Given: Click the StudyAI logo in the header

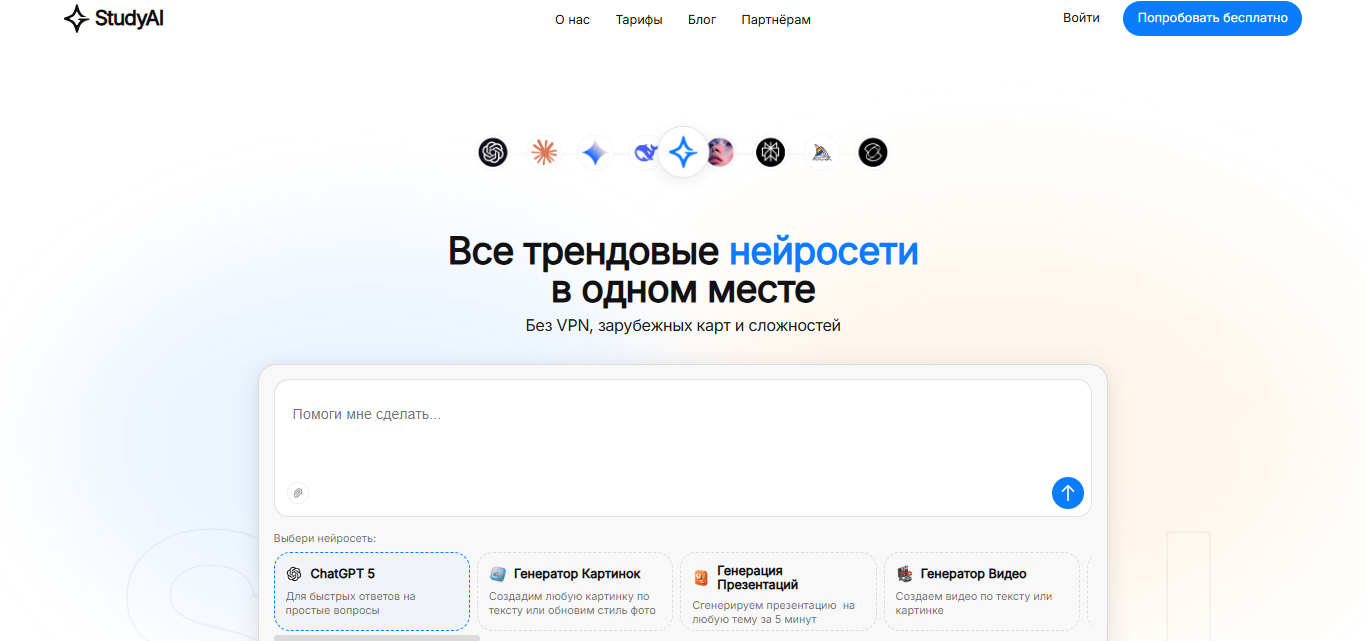Looking at the screenshot, I should [113, 18].
